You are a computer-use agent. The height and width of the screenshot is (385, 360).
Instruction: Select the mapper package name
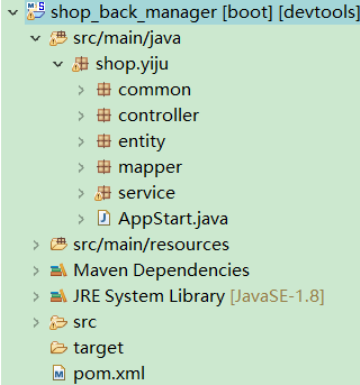[x=150, y=167]
